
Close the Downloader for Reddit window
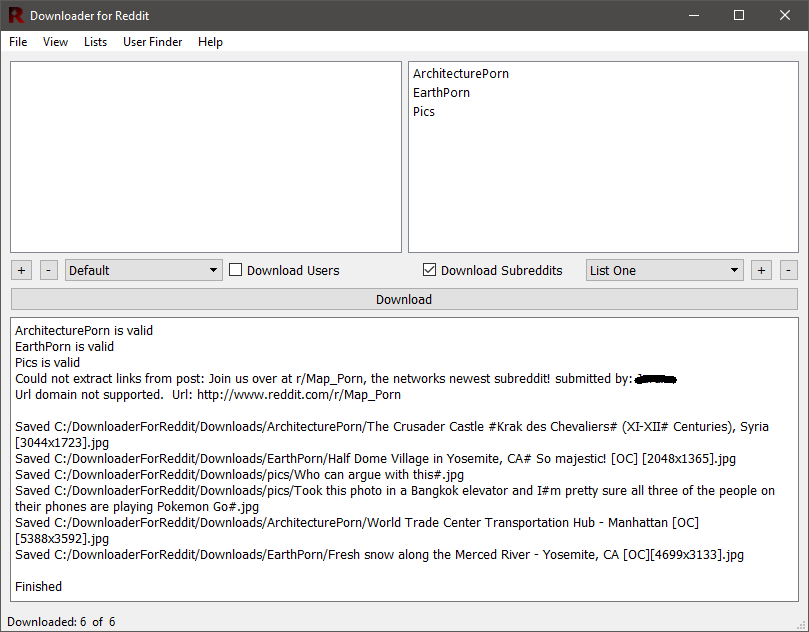[x=785, y=15]
